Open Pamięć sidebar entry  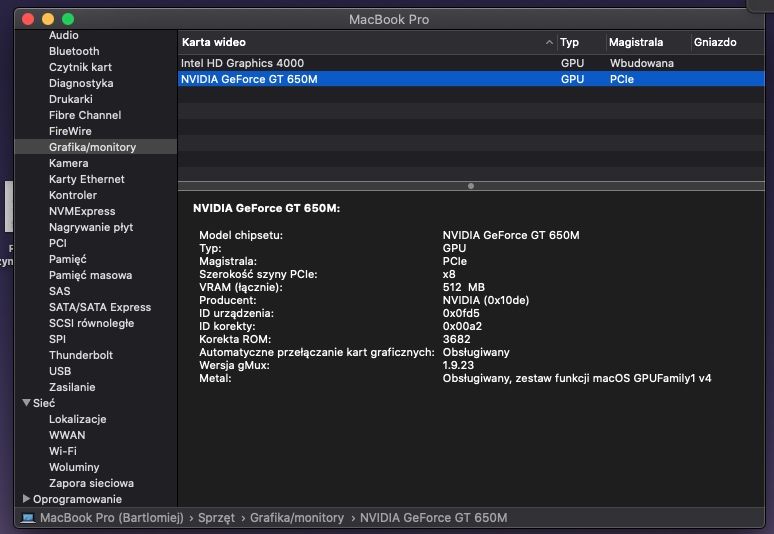68,259
